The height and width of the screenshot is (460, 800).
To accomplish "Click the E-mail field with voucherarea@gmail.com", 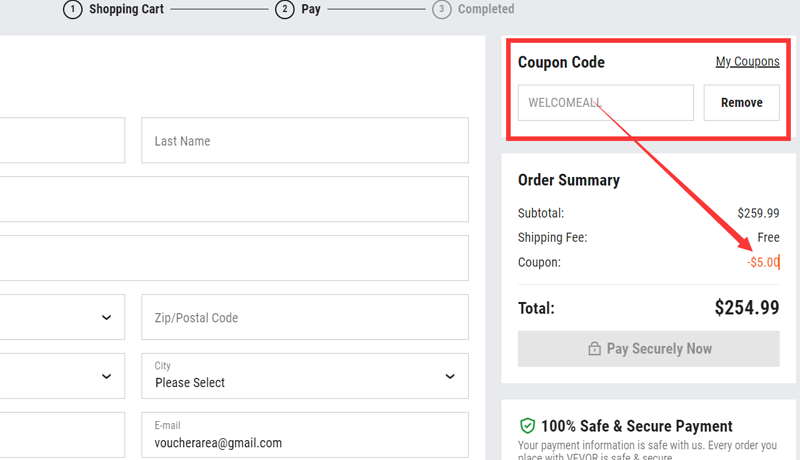I will coord(304,436).
